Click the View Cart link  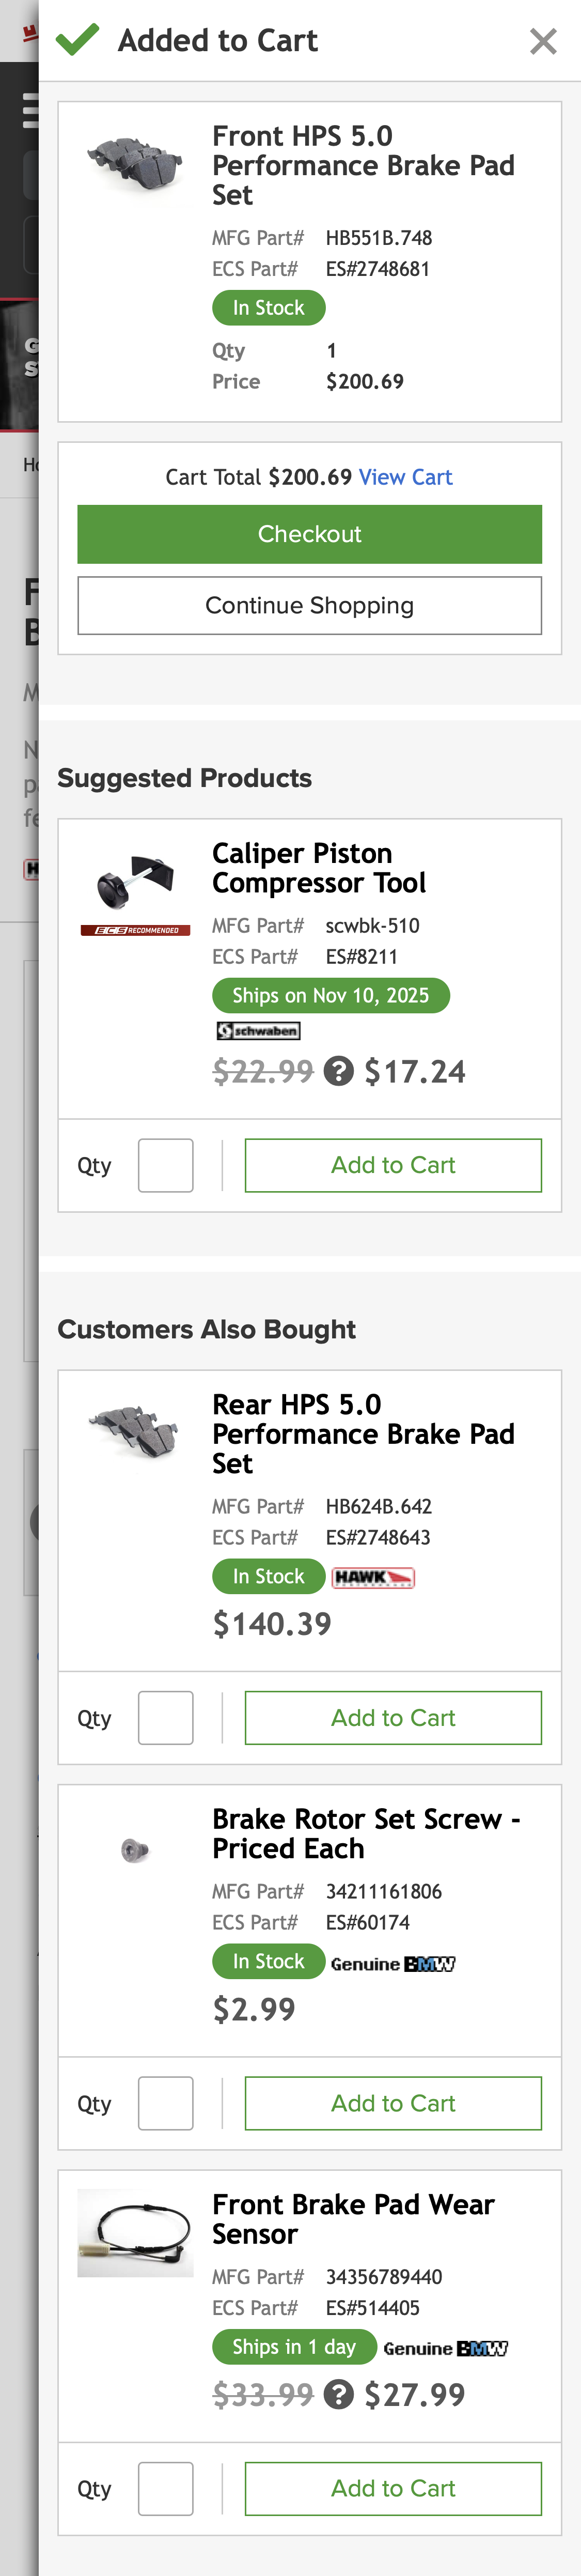point(405,477)
